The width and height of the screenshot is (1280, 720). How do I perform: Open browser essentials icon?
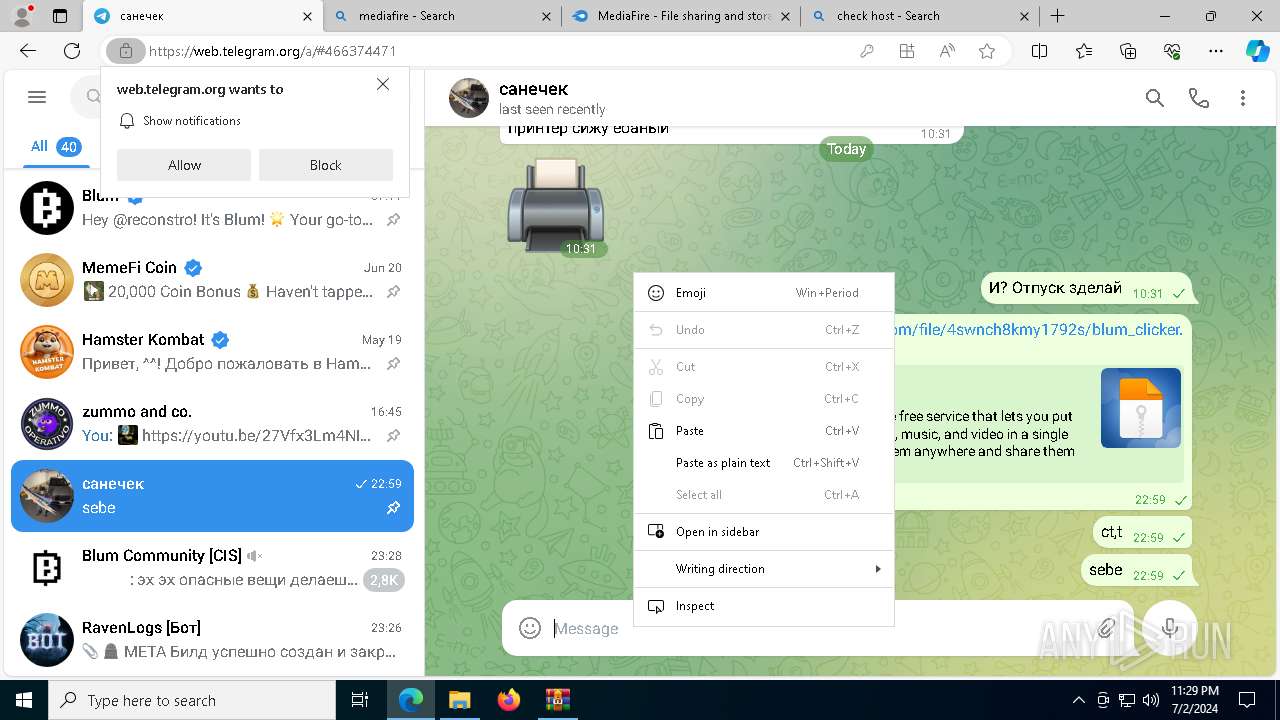[1172, 51]
